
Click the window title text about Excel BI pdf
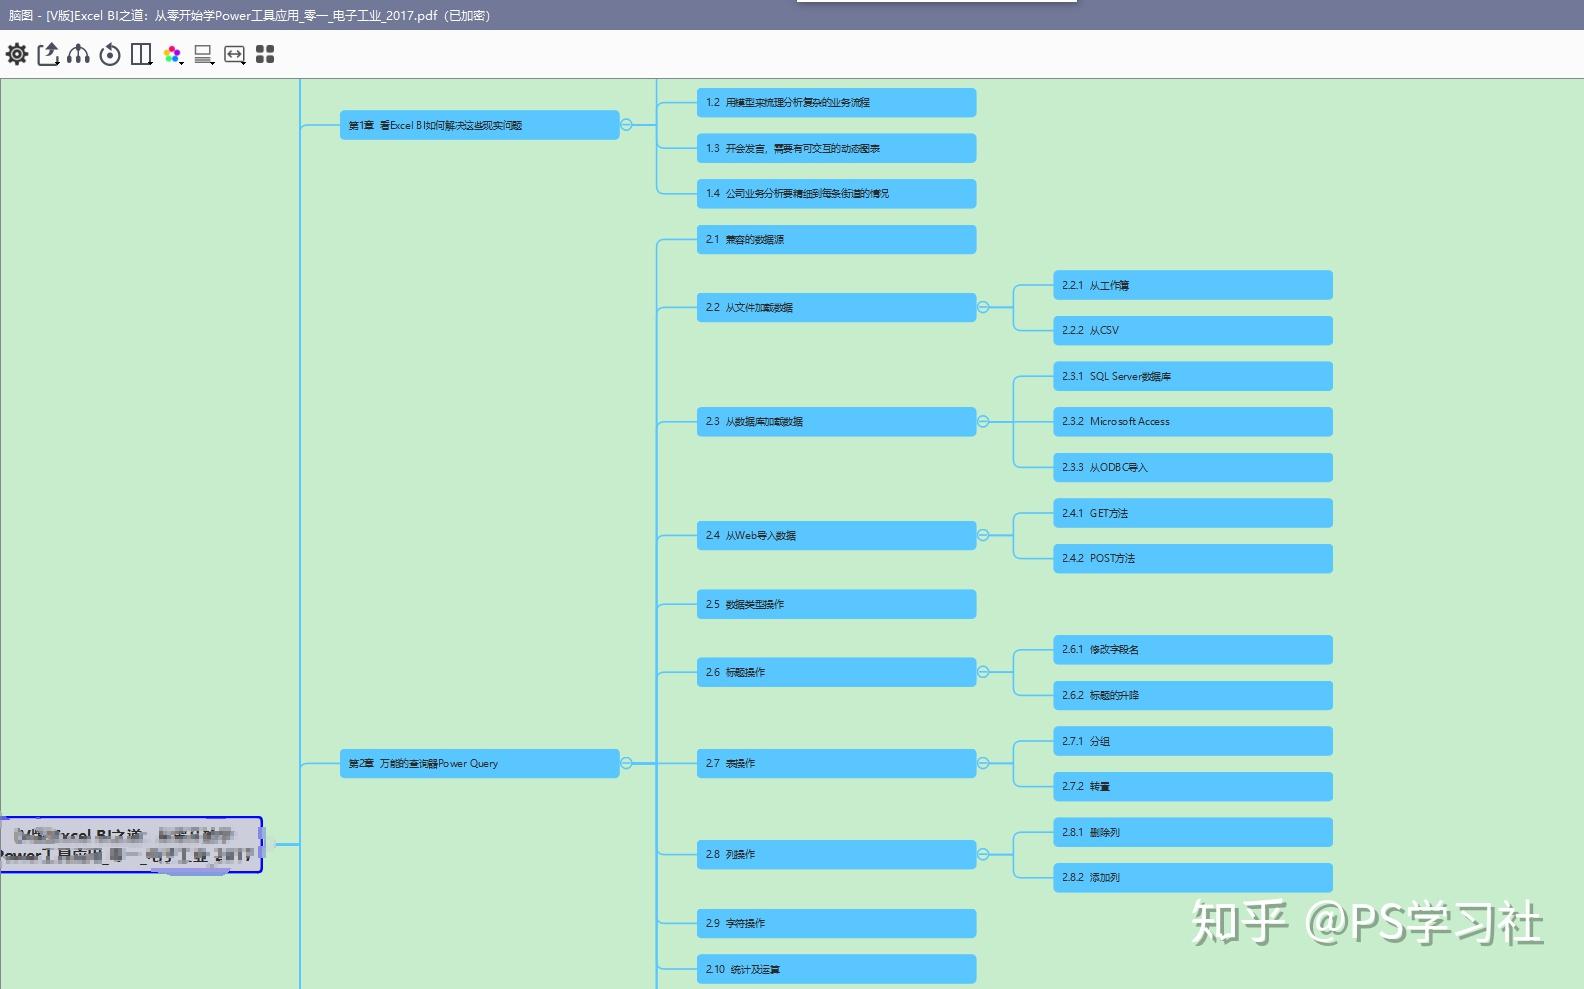tap(249, 15)
